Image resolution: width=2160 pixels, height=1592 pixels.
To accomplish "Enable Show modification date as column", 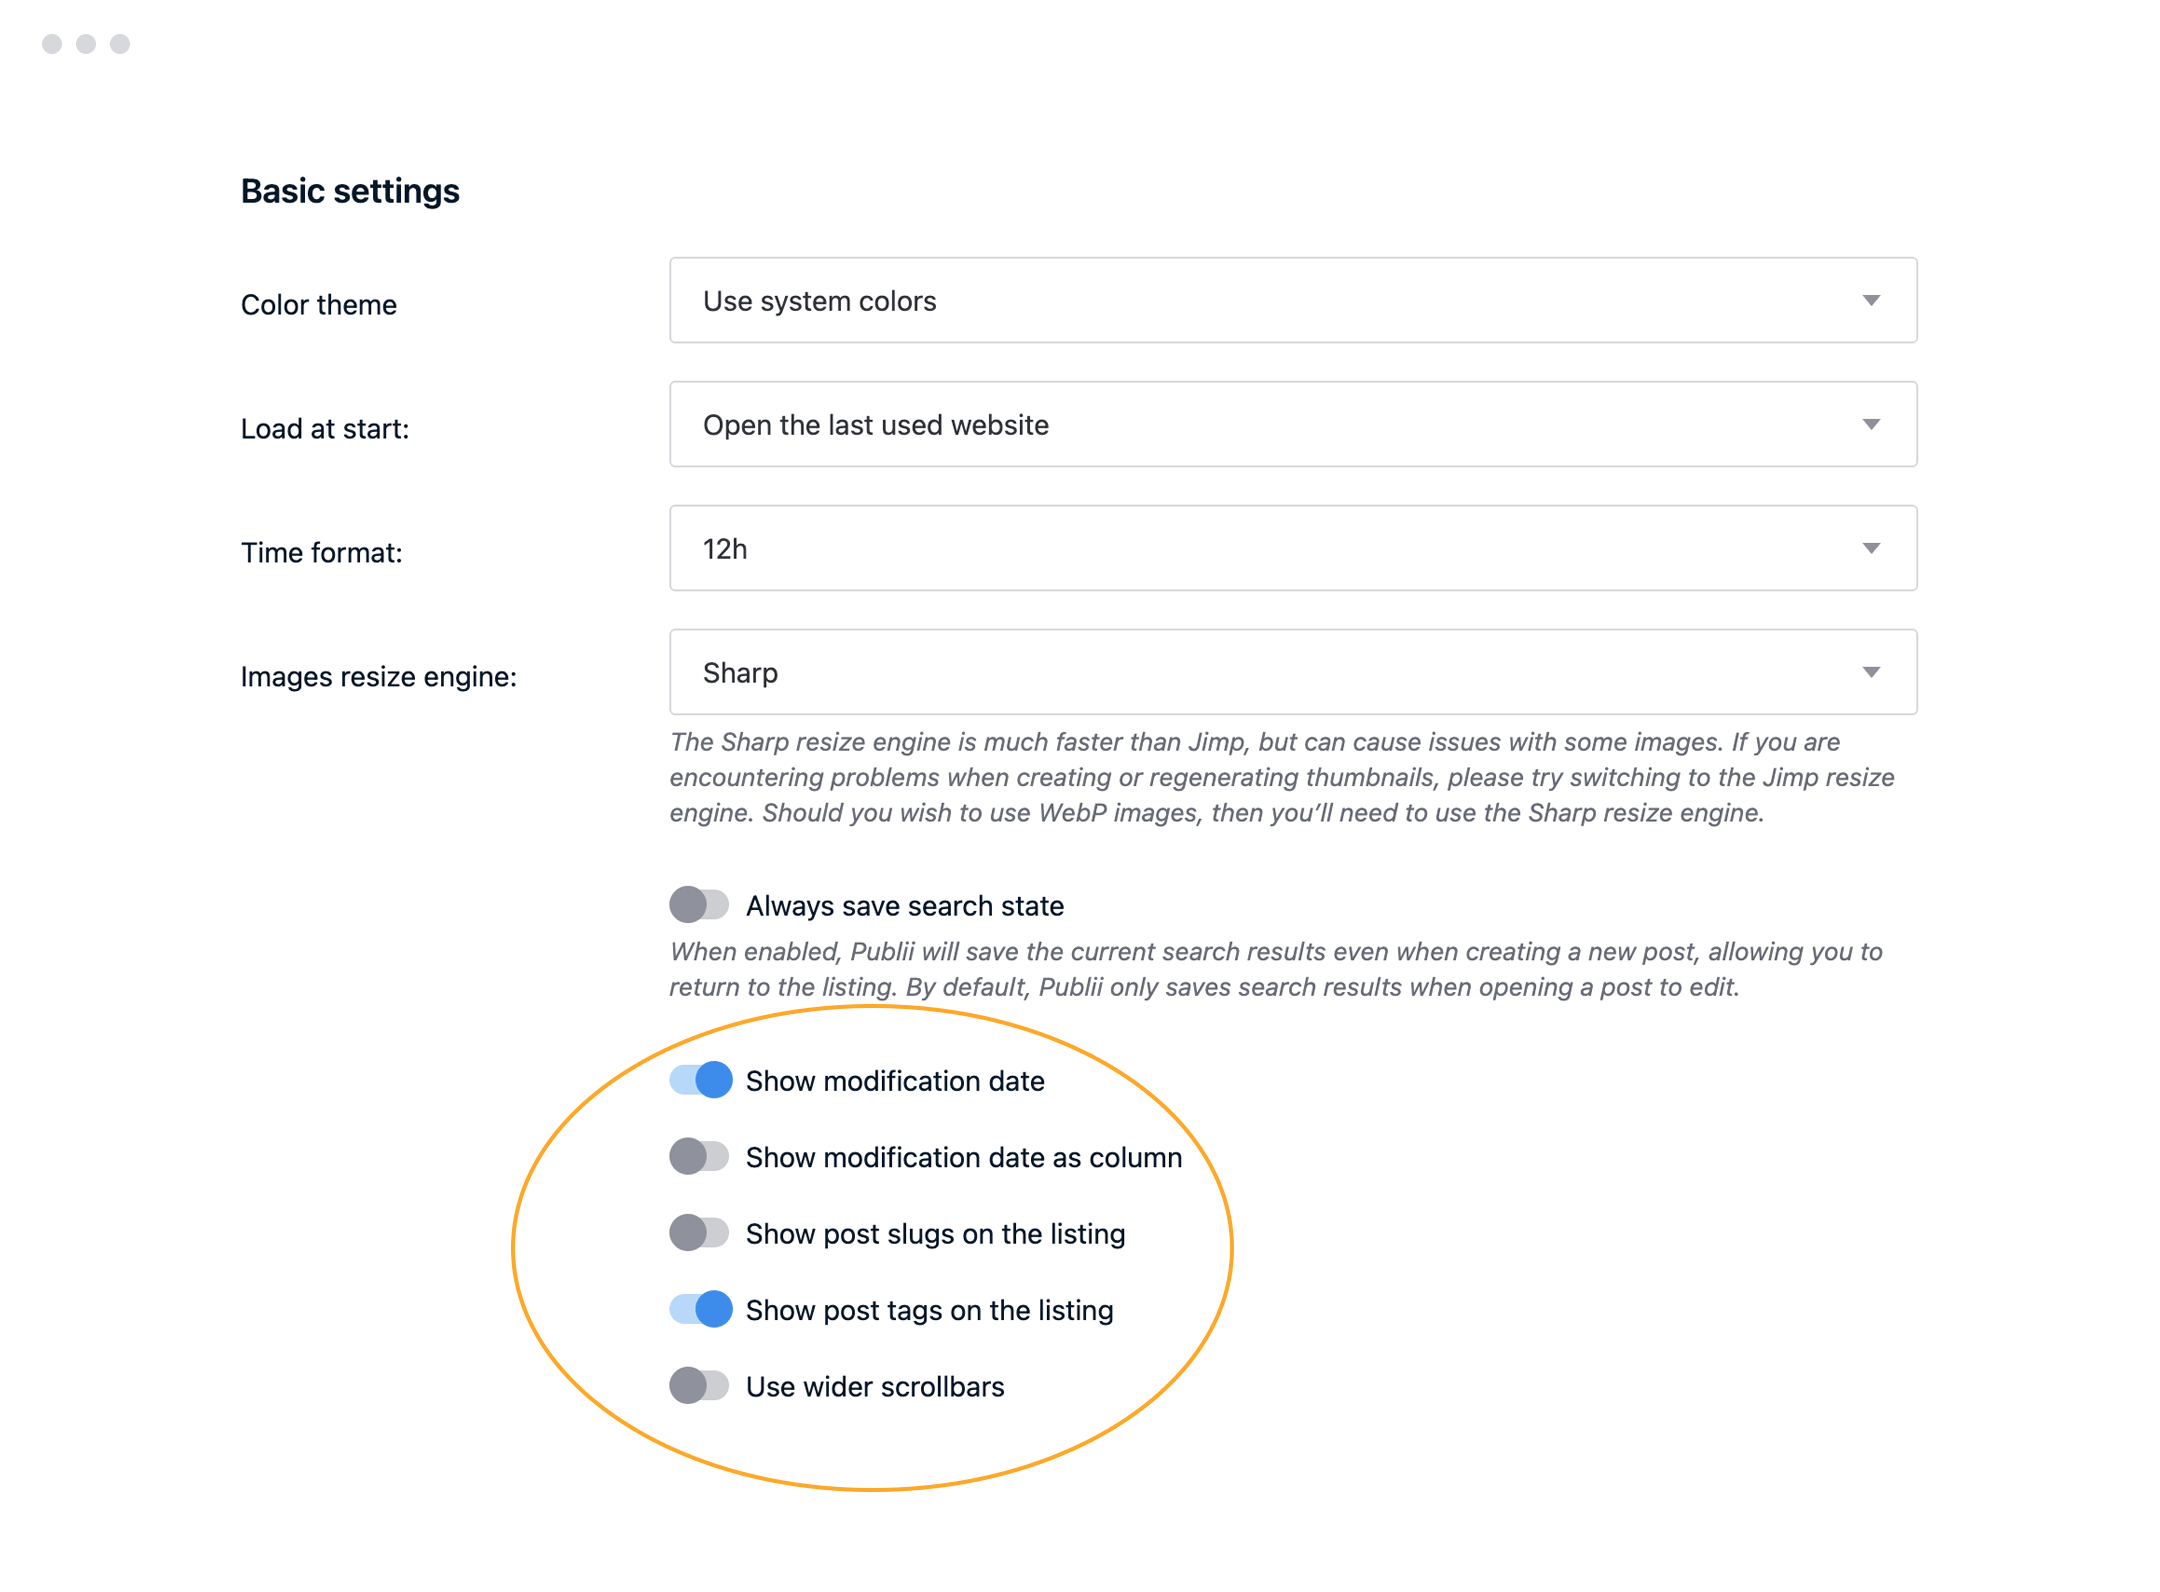I will (x=700, y=1157).
